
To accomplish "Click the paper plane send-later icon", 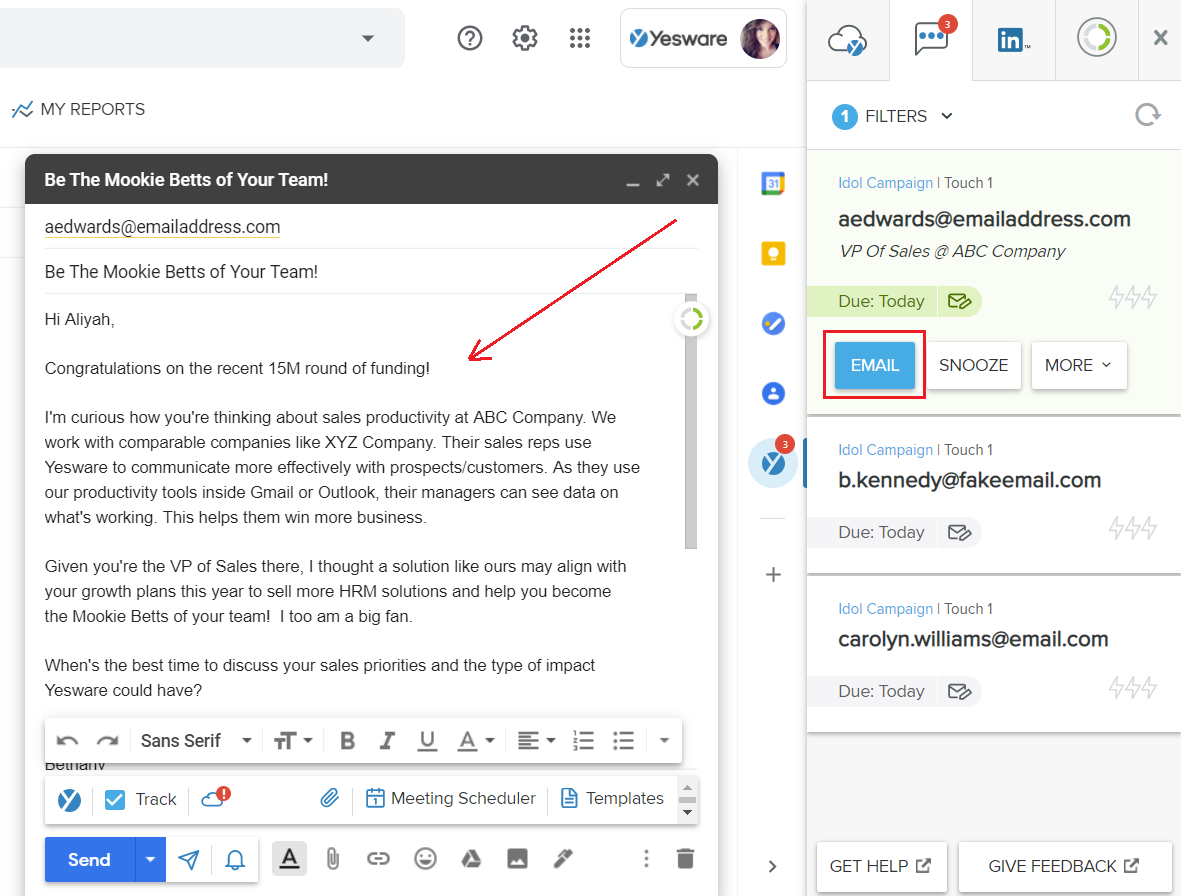I will (189, 860).
